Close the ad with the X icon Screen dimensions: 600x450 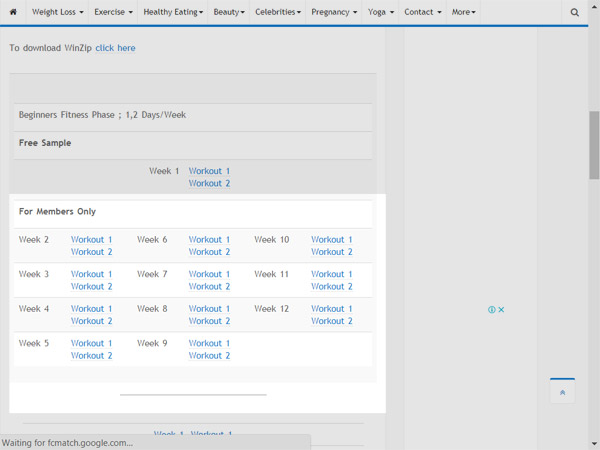pyautogui.click(x=501, y=310)
